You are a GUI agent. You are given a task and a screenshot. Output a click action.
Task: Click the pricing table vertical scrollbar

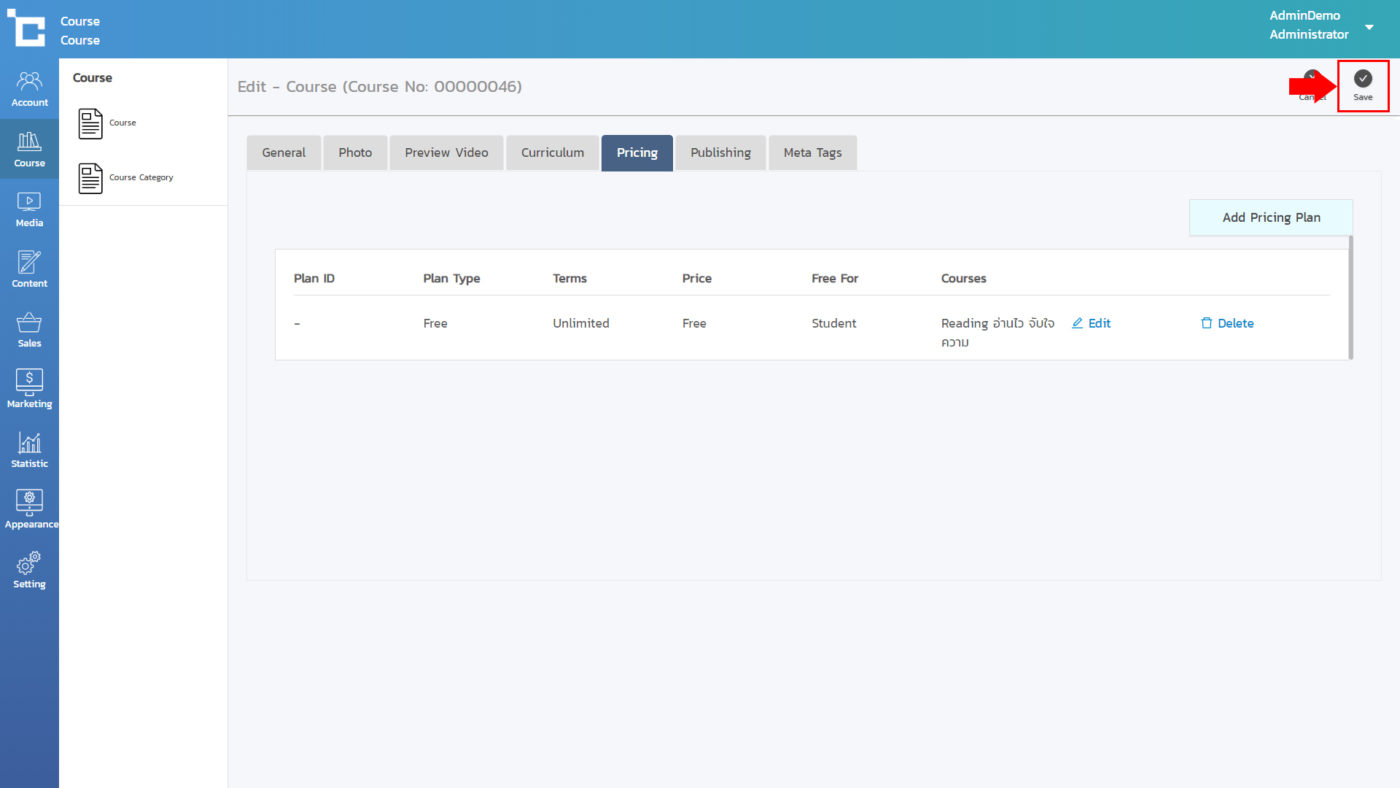coord(1350,297)
